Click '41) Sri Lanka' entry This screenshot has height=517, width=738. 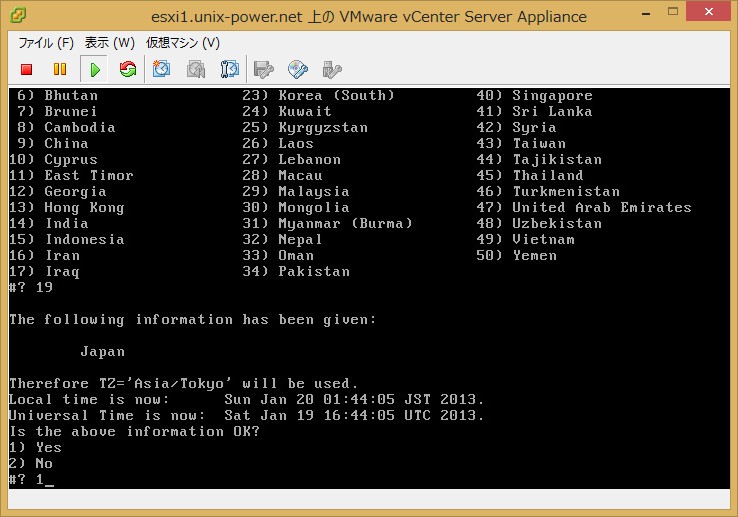coord(534,111)
